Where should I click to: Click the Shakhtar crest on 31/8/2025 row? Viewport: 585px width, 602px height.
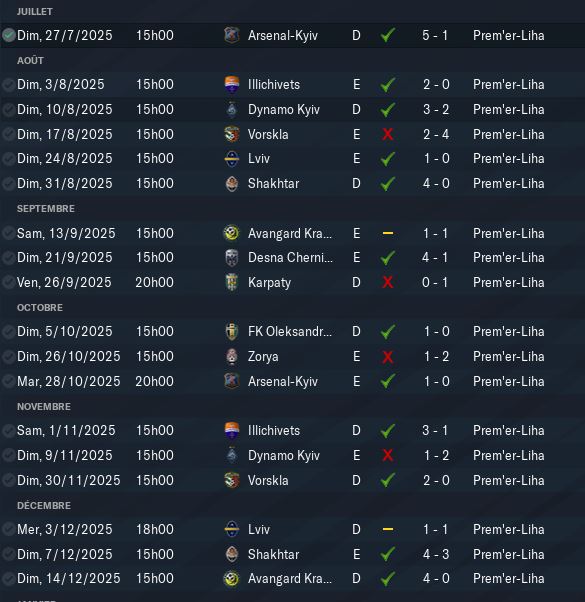pos(232,184)
